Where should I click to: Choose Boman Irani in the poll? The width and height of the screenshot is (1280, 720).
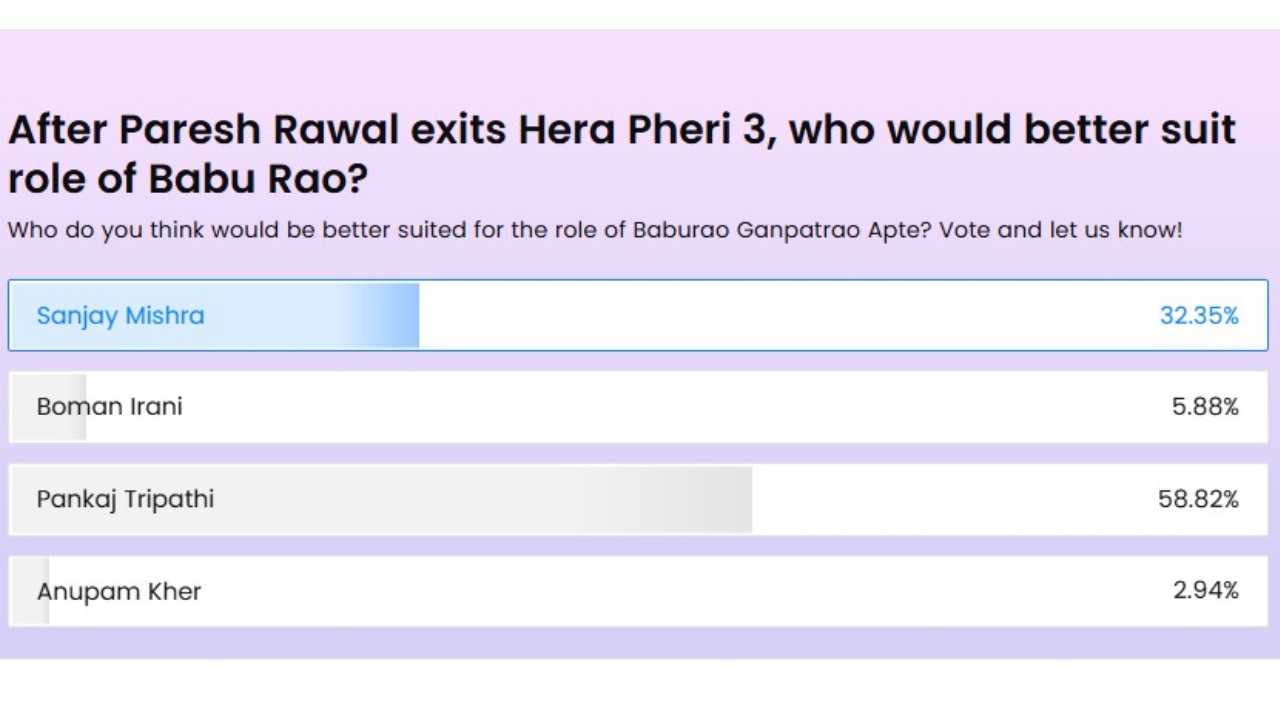pyautogui.click(x=638, y=407)
